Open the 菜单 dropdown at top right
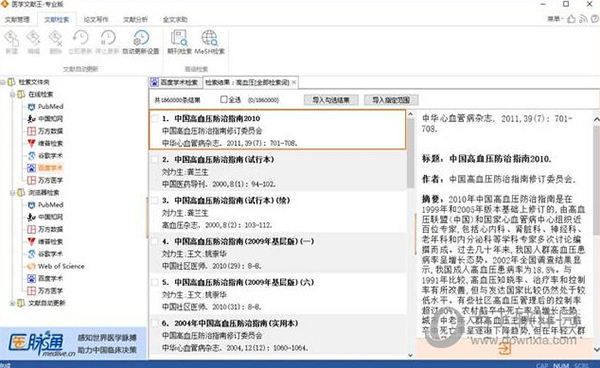This screenshot has height=368, width=600. [x=554, y=19]
